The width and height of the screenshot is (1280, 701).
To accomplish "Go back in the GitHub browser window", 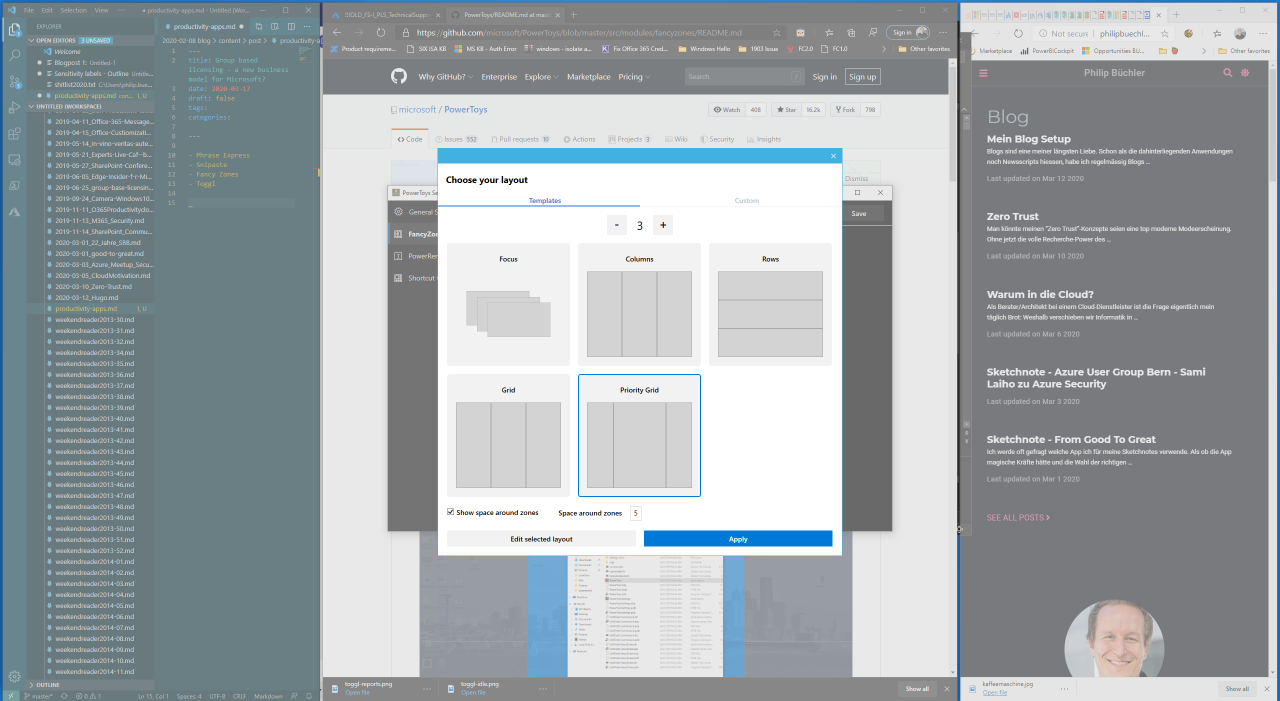I will (339, 32).
